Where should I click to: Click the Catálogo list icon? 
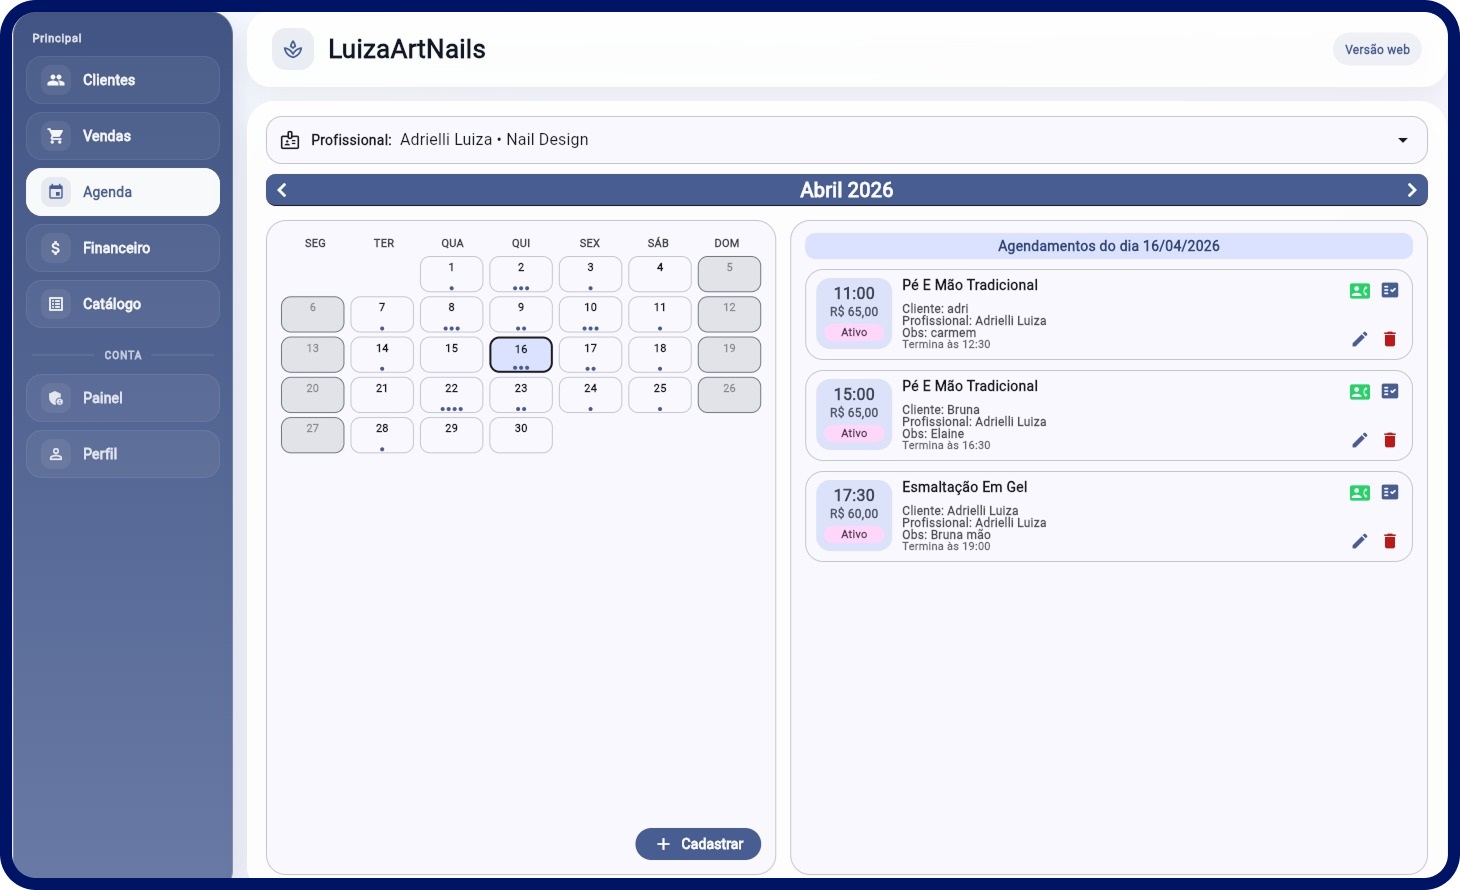56,304
